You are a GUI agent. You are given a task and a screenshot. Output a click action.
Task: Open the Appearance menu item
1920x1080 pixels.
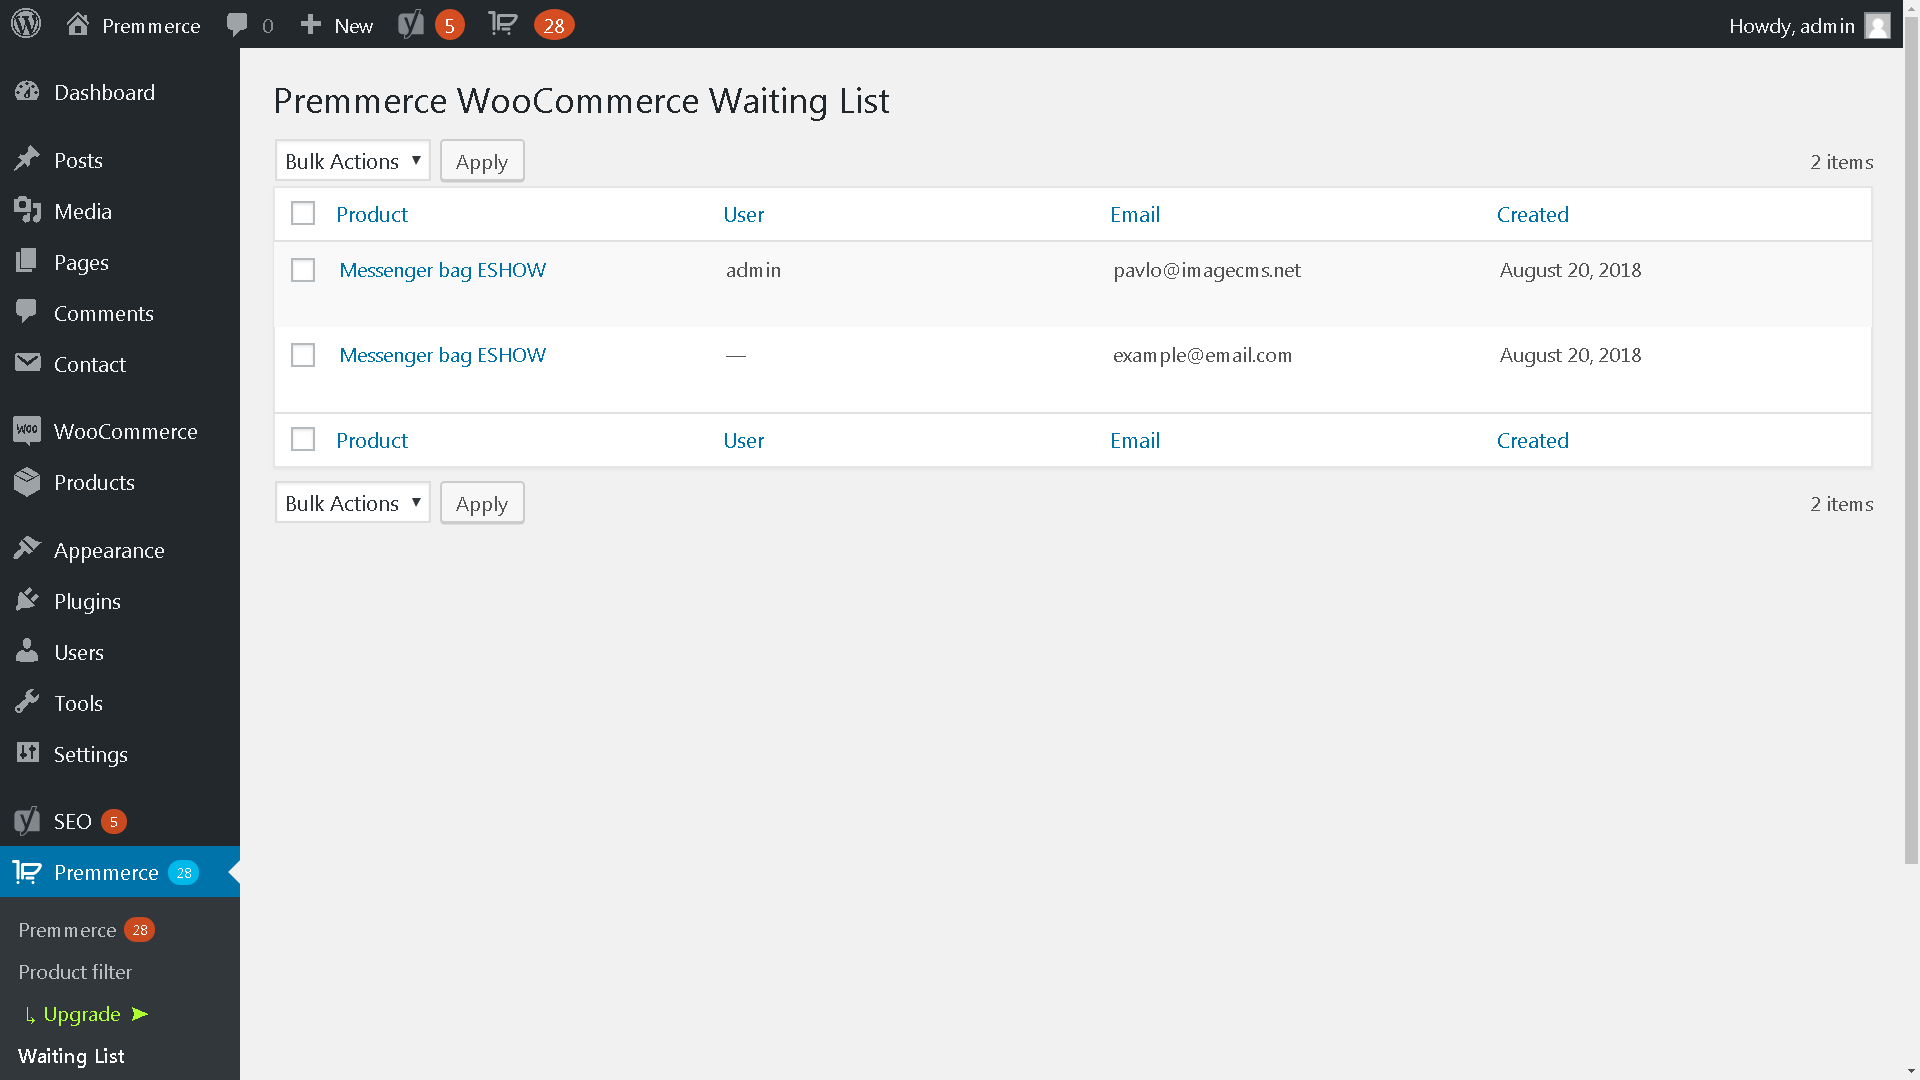tap(120, 550)
